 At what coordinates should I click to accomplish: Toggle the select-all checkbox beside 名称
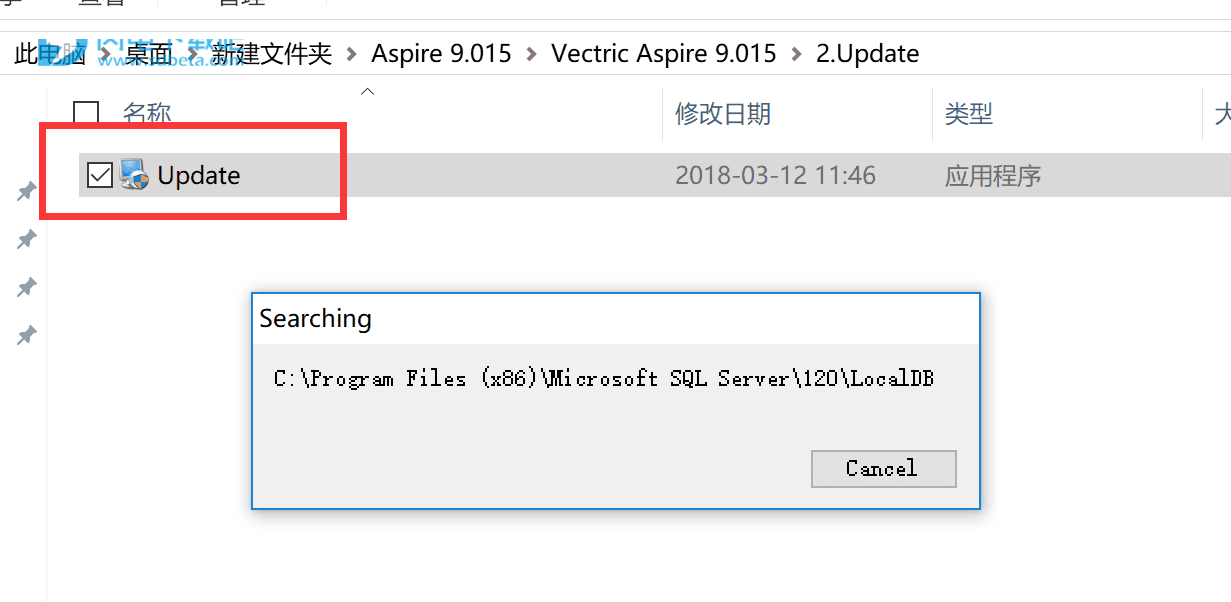coord(87,114)
